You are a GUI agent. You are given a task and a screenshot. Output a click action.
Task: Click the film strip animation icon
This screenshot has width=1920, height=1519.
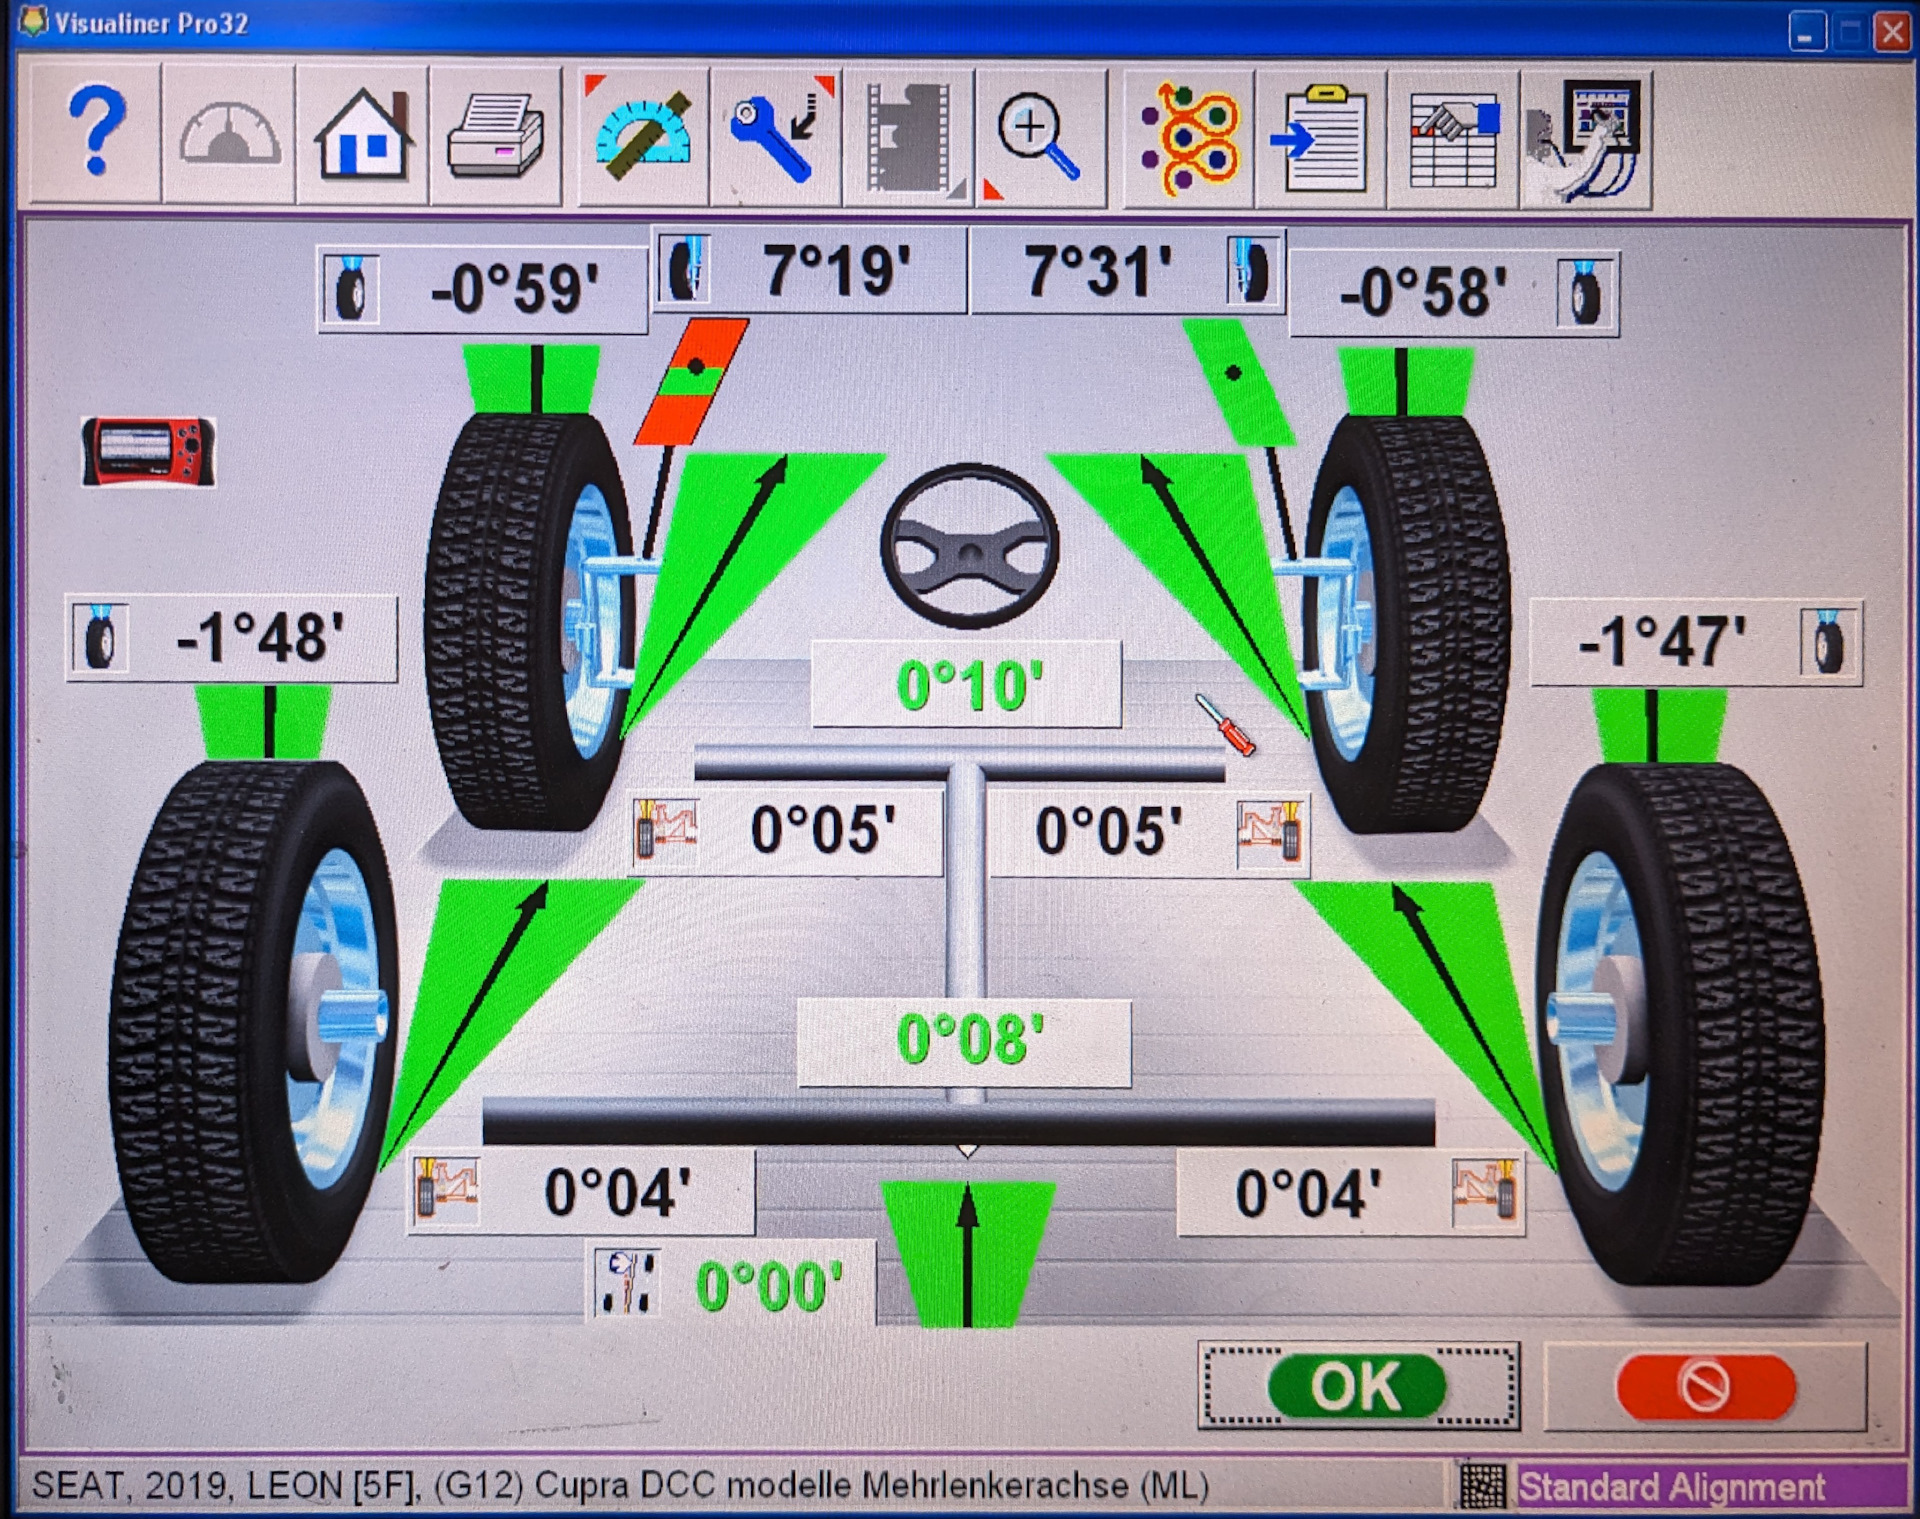tap(909, 137)
